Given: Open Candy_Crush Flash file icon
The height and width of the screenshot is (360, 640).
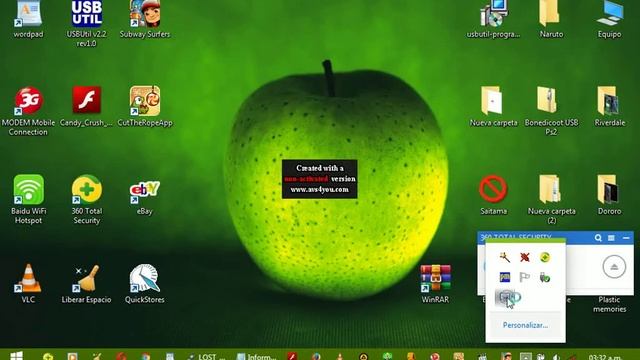Looking at the screenshot, I should click(86, 106).
